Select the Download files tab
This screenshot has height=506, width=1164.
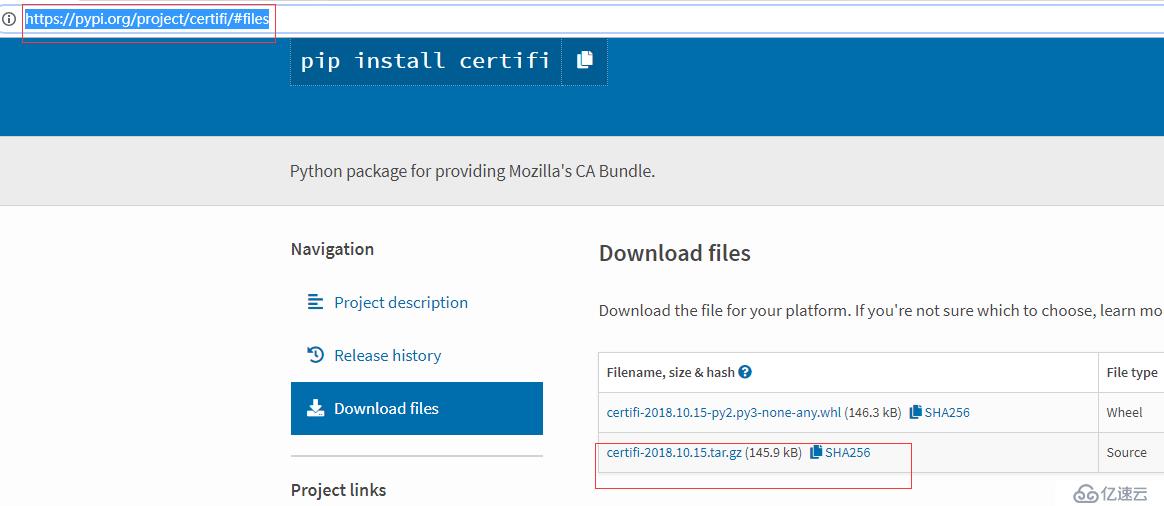[416, 408]
